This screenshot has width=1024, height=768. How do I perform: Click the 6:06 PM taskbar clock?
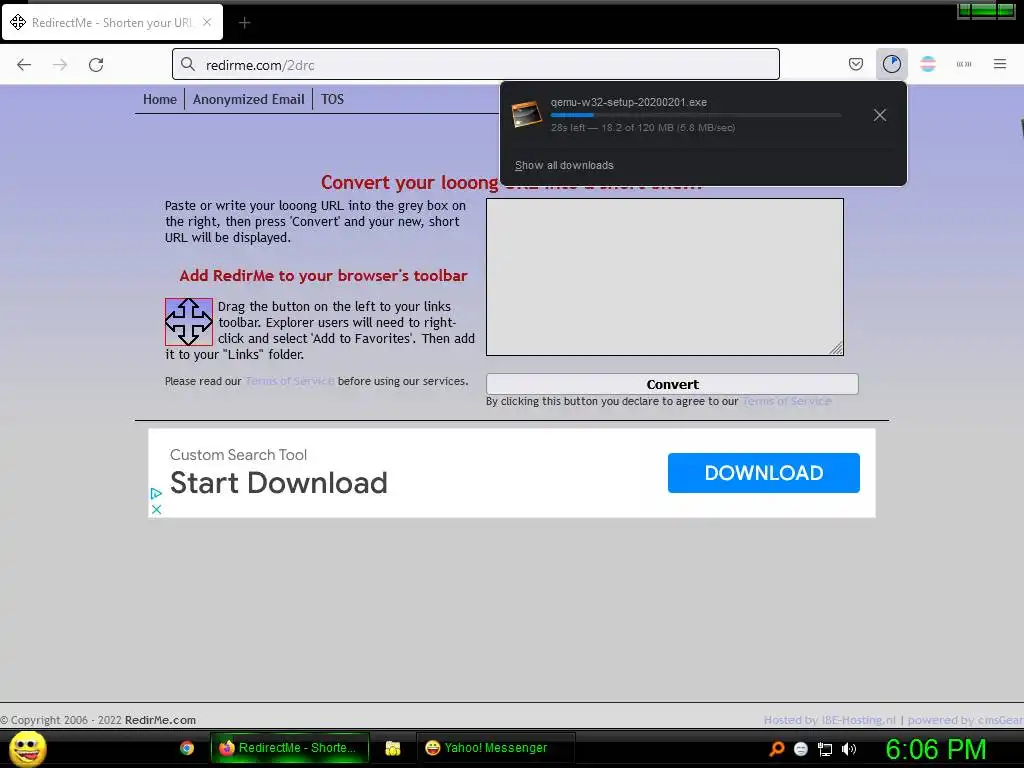936,749
